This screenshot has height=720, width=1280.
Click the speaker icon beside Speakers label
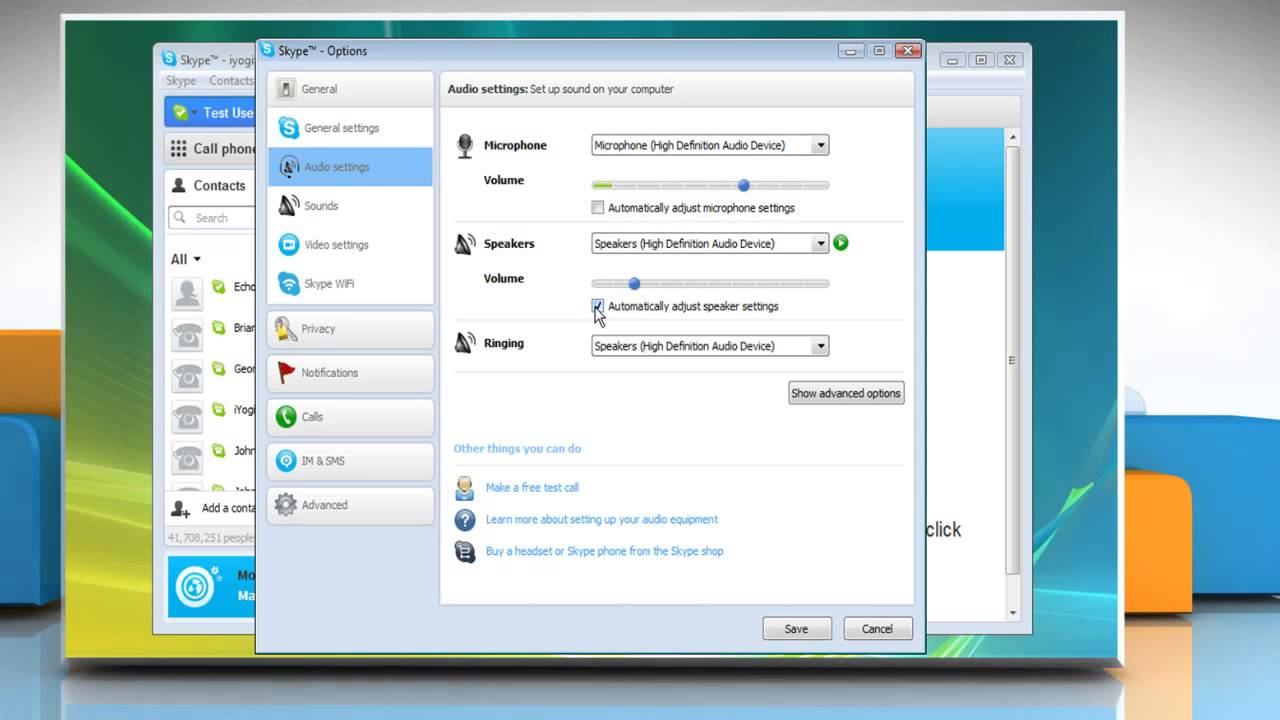coord(465,244)
